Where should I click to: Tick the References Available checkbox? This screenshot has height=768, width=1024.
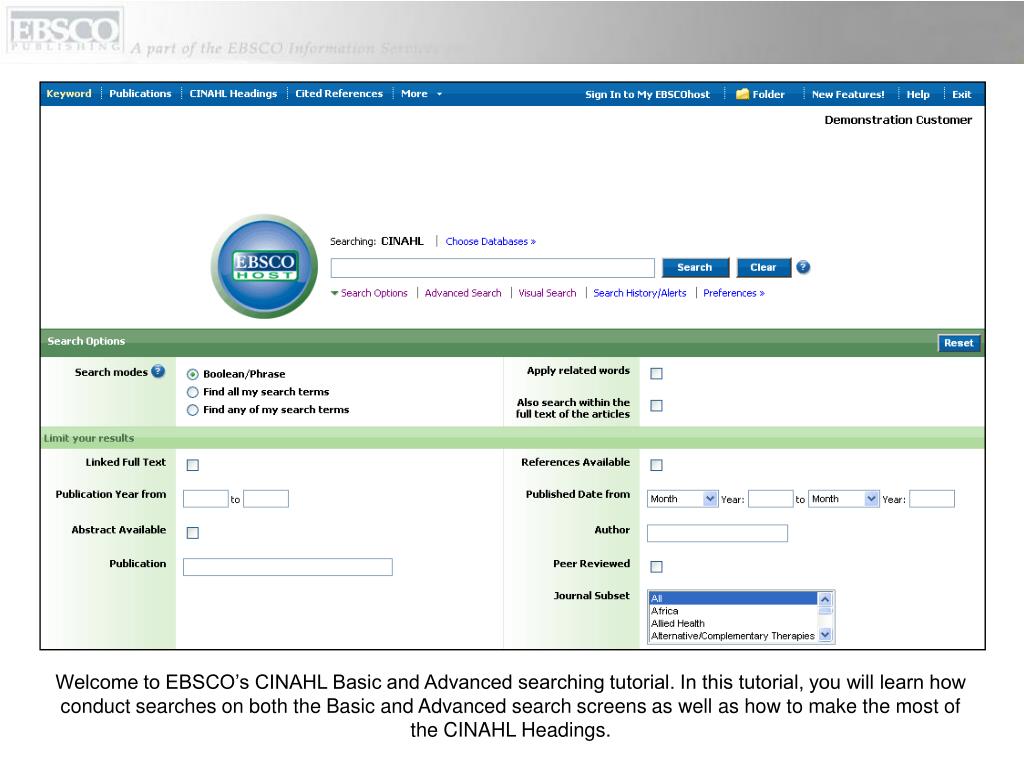(656, 465)
